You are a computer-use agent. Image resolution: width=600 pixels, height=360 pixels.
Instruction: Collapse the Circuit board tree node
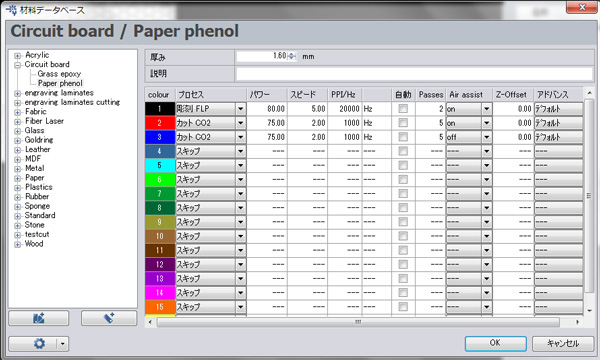click(x=17, y=65)
